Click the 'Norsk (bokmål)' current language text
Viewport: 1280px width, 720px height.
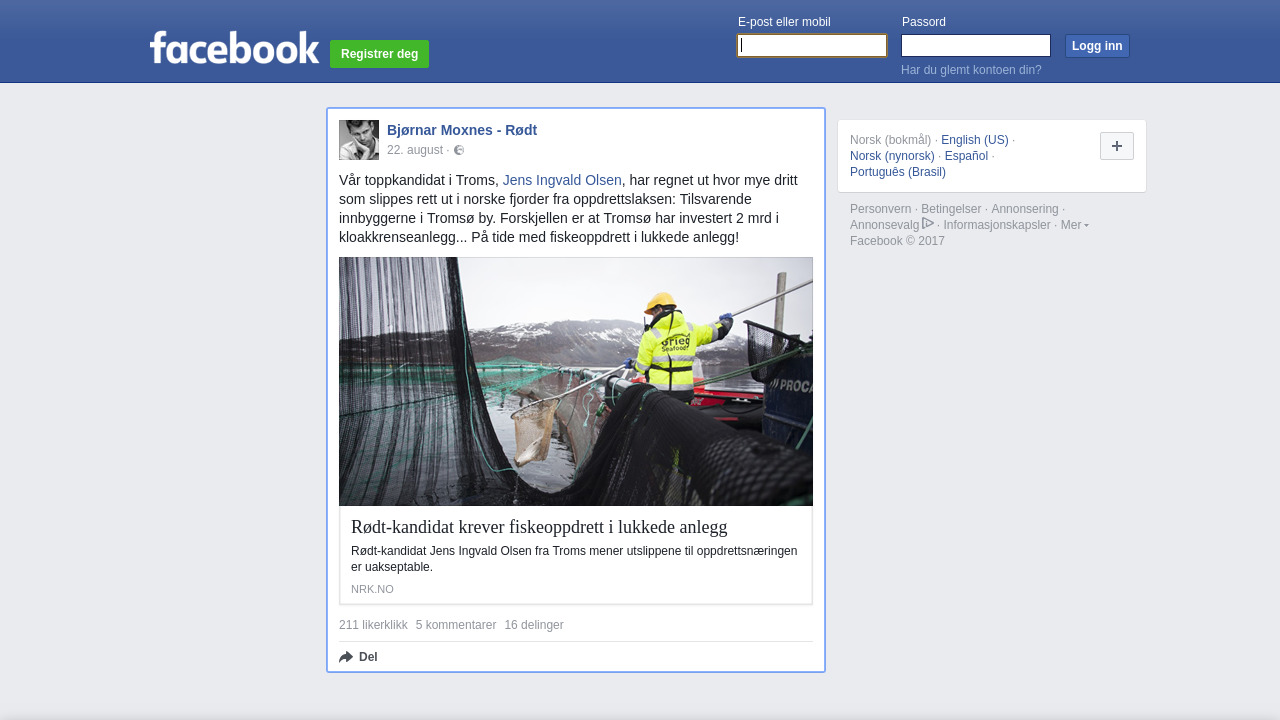click(890, 140)
